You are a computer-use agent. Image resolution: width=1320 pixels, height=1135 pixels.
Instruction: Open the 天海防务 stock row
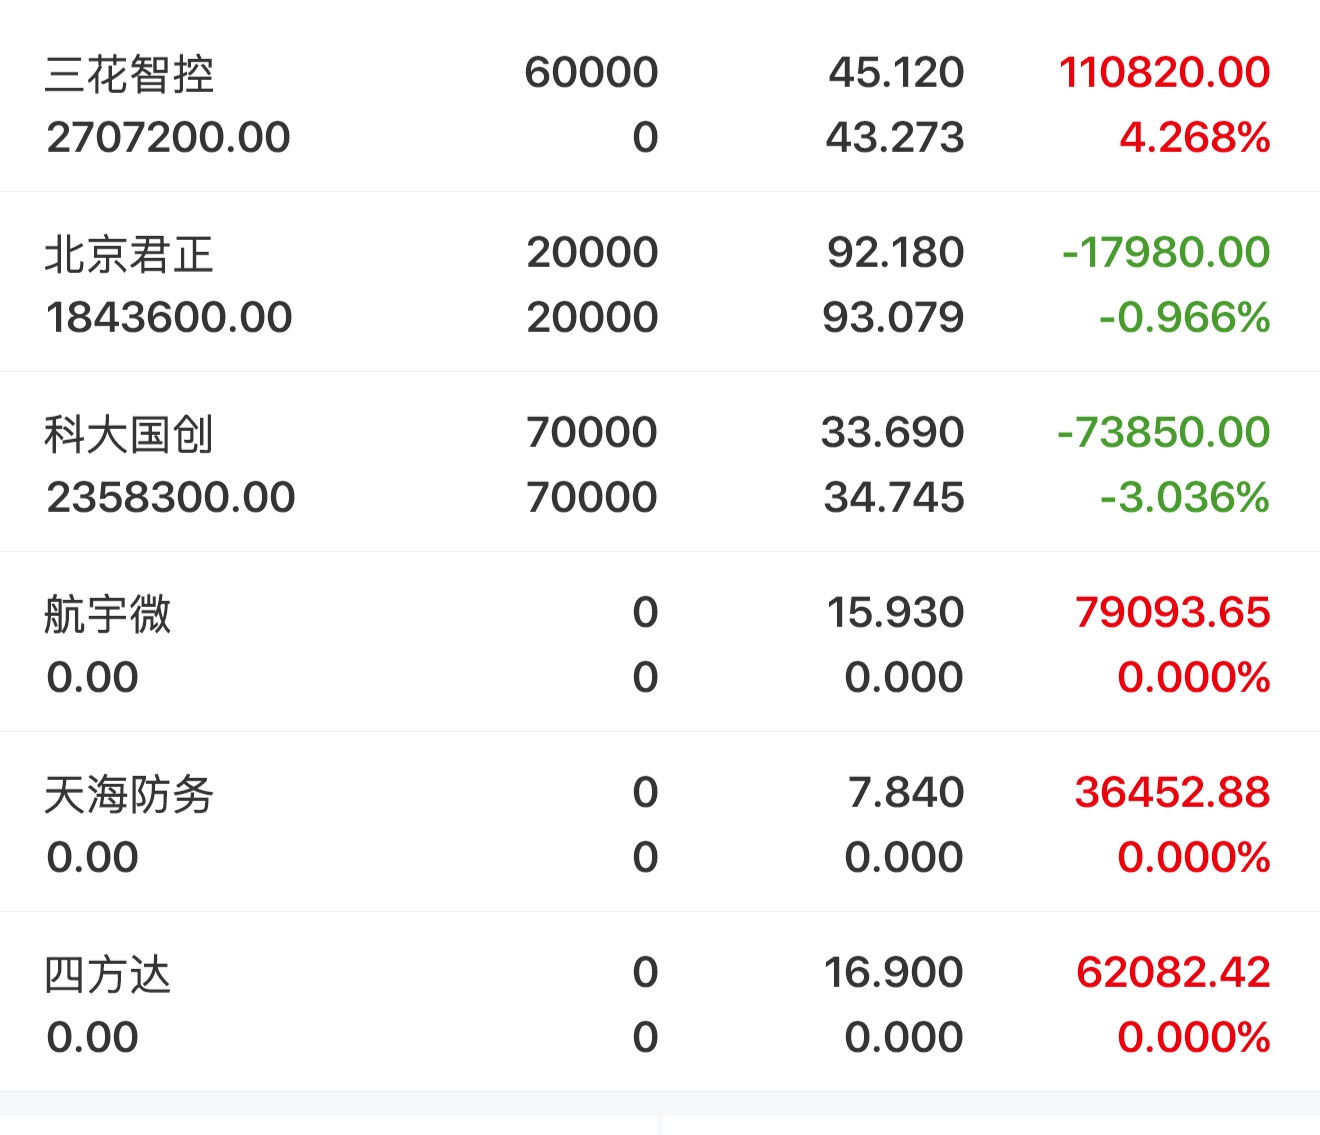660,822
